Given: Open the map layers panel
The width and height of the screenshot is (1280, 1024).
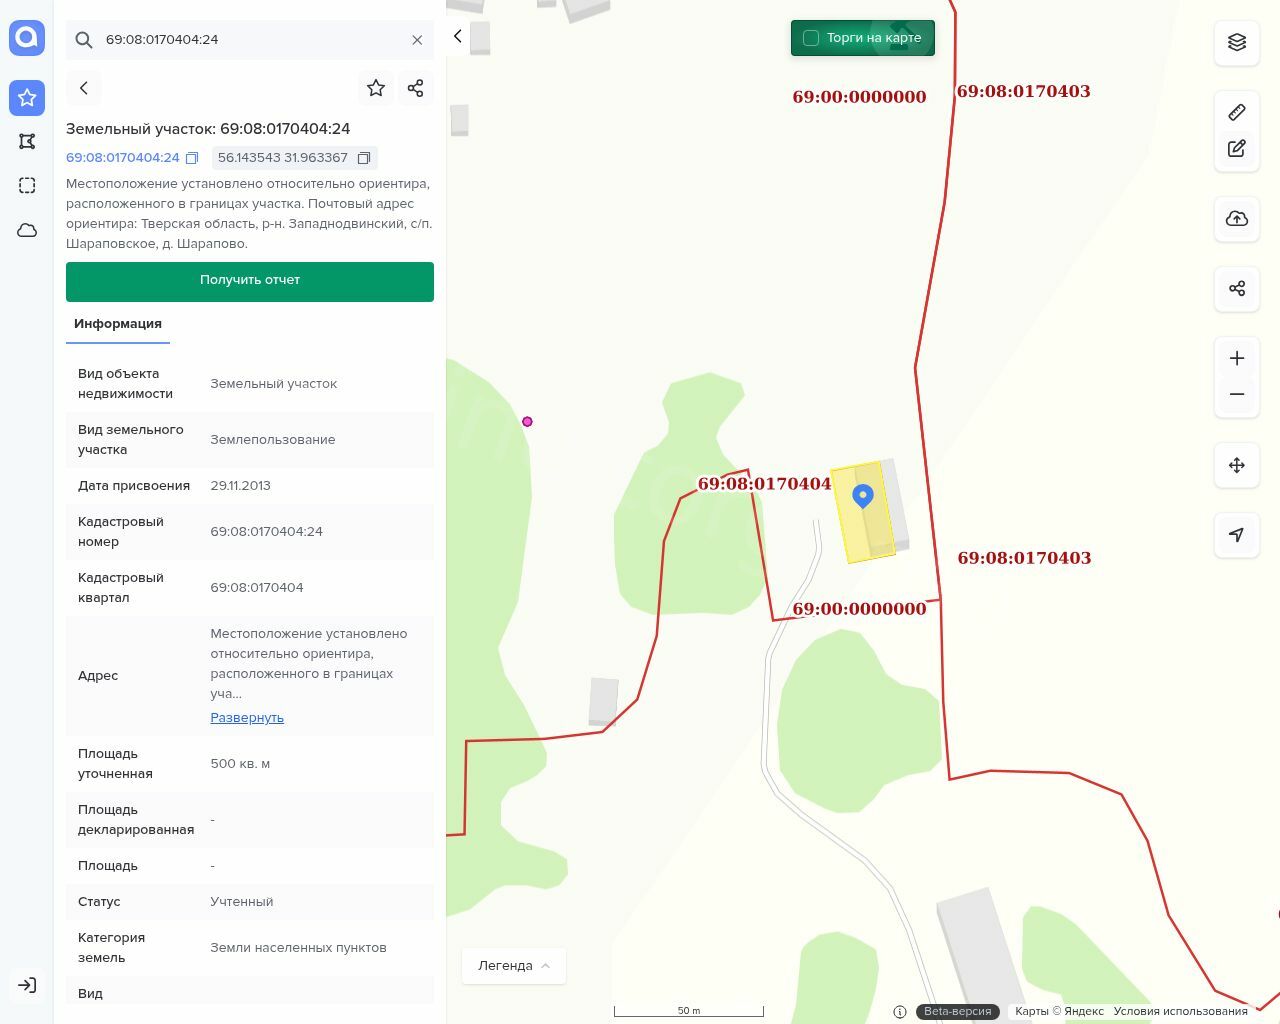Looking at the screenshot, I should tap(1237, 42).
